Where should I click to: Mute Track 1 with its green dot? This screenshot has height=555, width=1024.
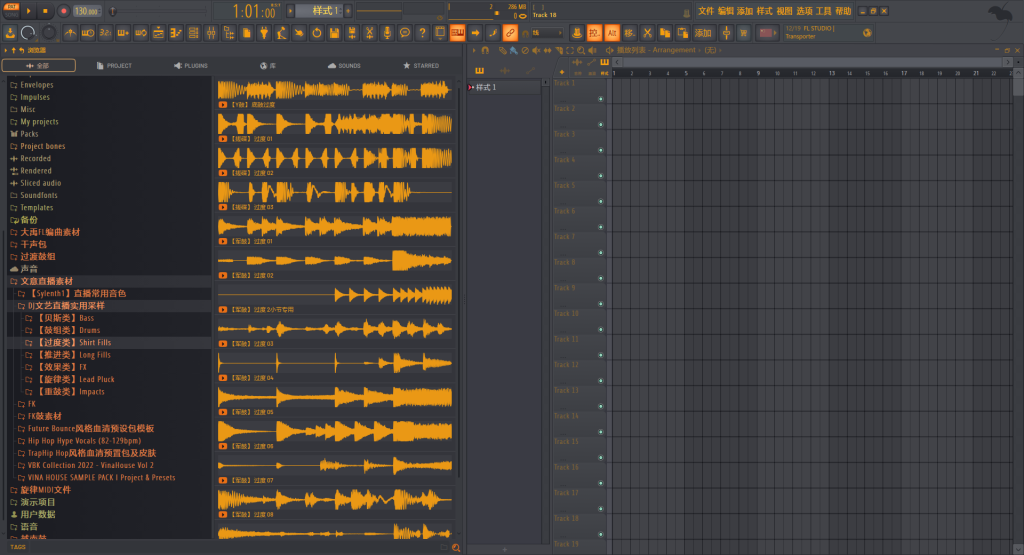click(x=600, y=99)
